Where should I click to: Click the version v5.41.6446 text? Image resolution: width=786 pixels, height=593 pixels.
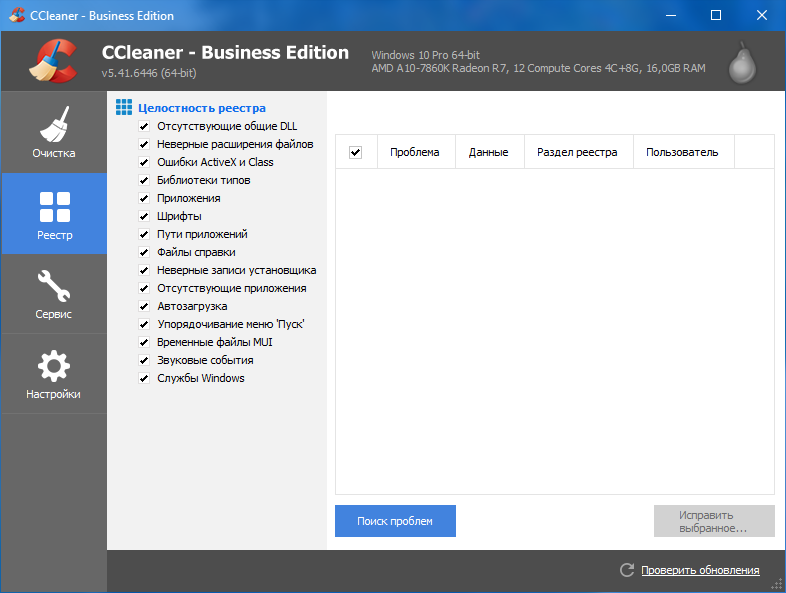pos(149,73)
